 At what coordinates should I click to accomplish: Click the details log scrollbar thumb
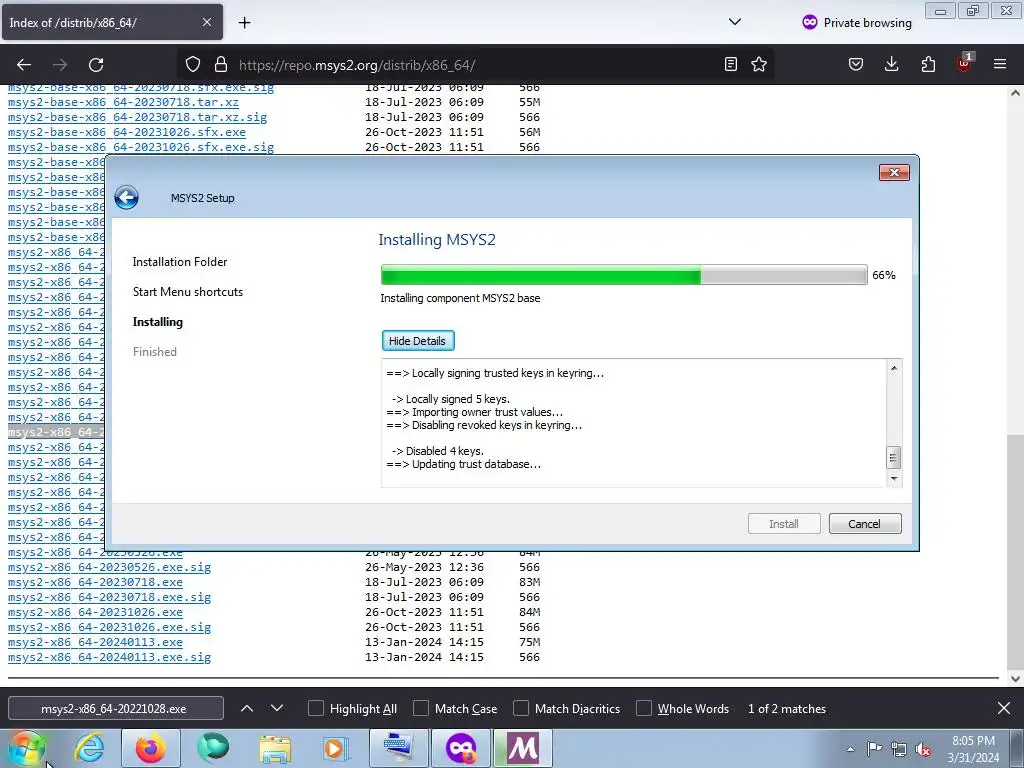point(894,457)
